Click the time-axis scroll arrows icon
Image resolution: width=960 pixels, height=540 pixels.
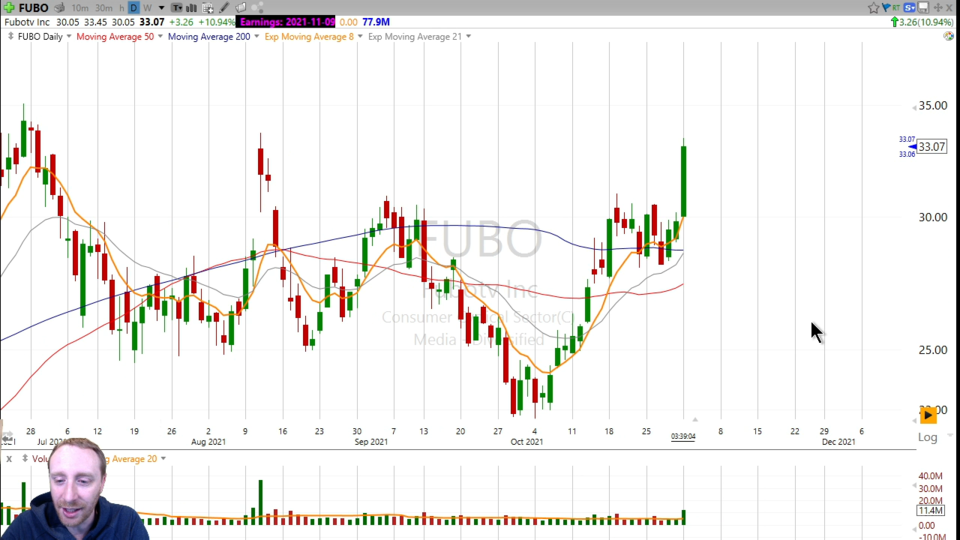(x=7, y=437)
